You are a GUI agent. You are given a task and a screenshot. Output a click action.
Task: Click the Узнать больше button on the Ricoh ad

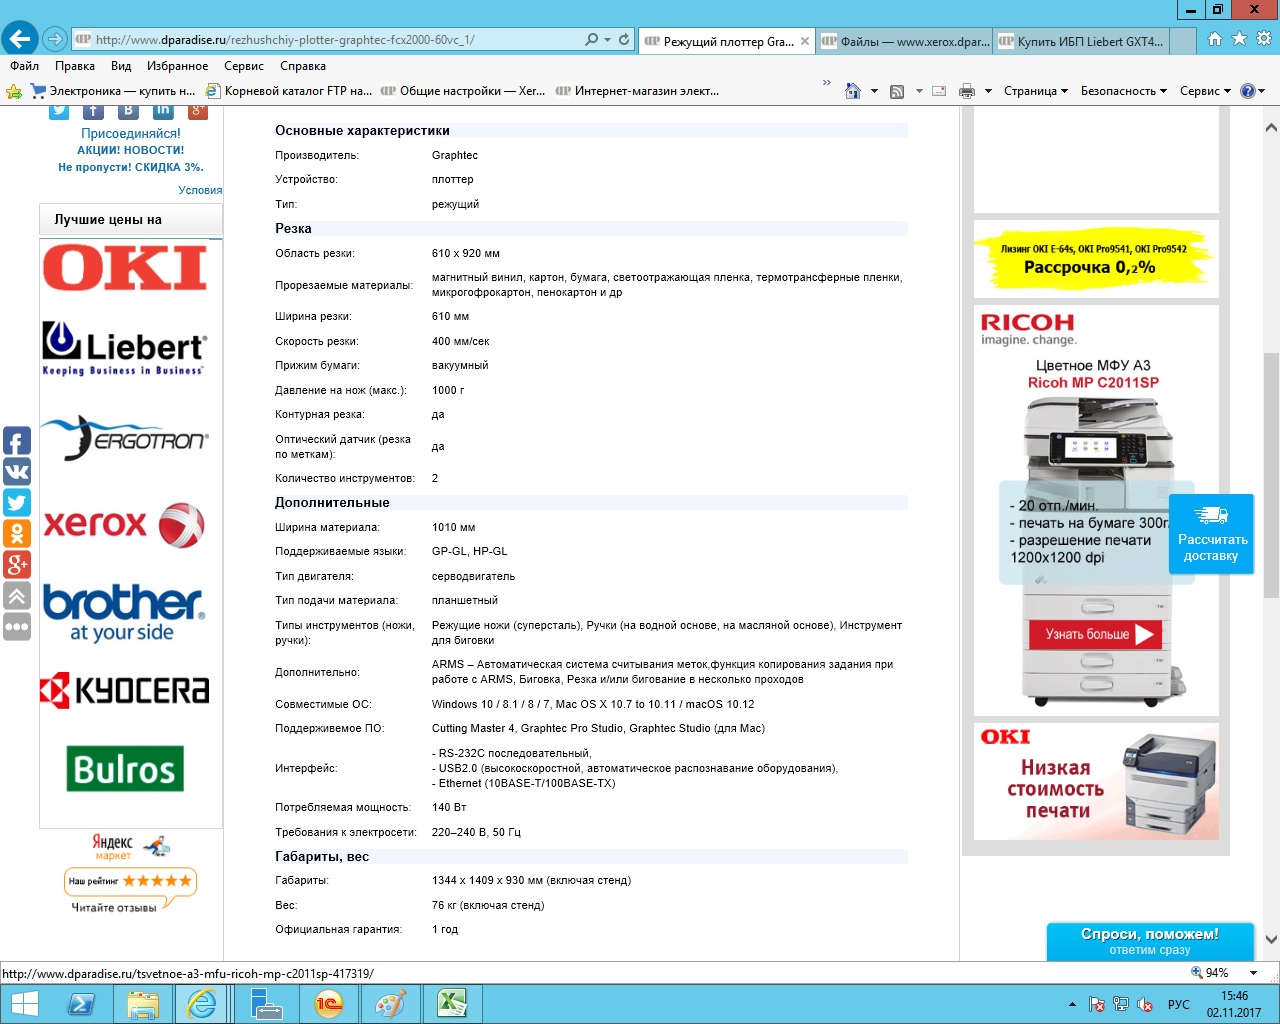1096,634
